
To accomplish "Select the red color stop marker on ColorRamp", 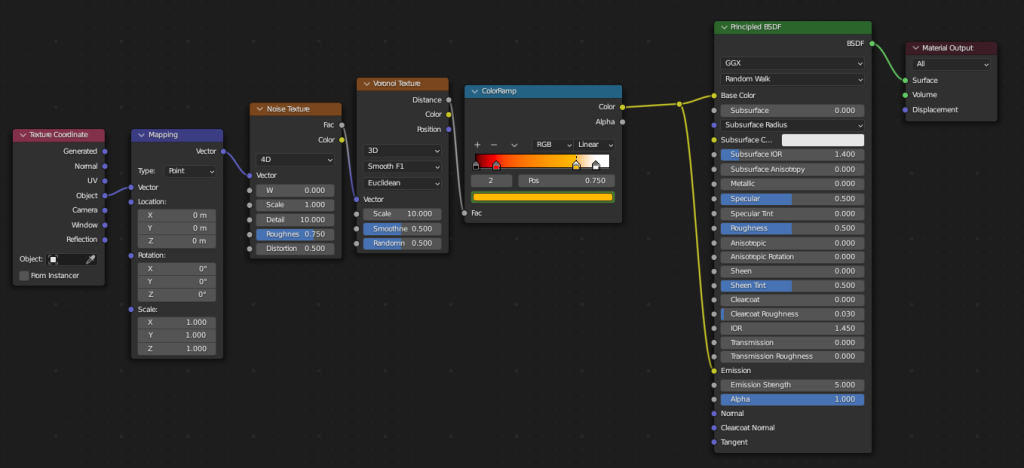I will click(x=496, y=166).
